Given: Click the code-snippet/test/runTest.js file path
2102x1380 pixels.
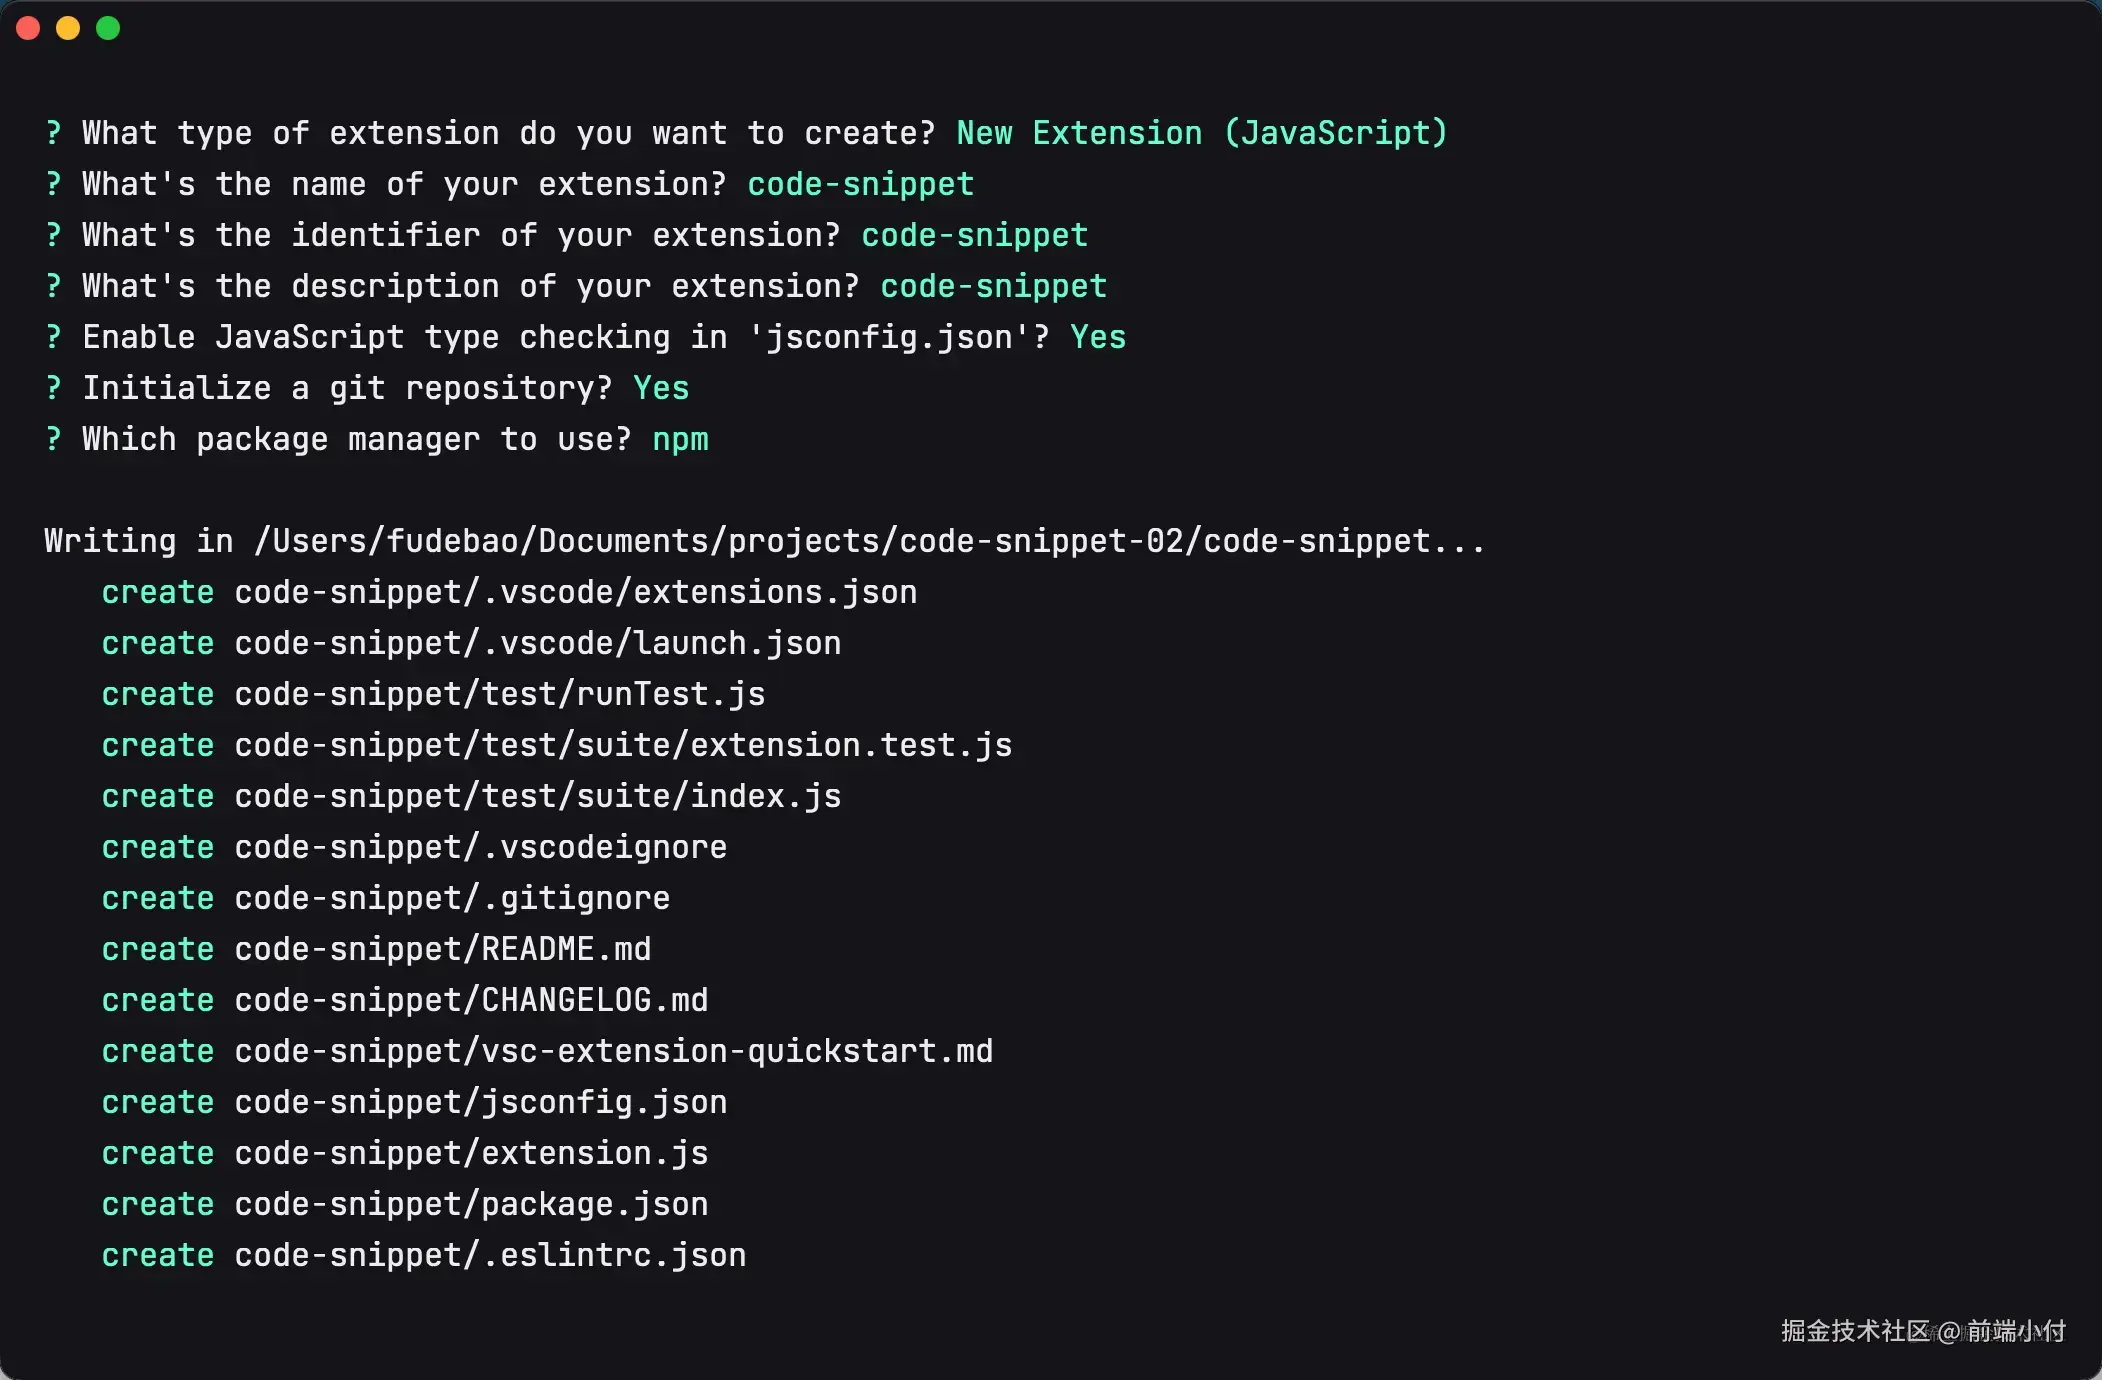Looking at the screenshot, I should [x=499, y=694].
